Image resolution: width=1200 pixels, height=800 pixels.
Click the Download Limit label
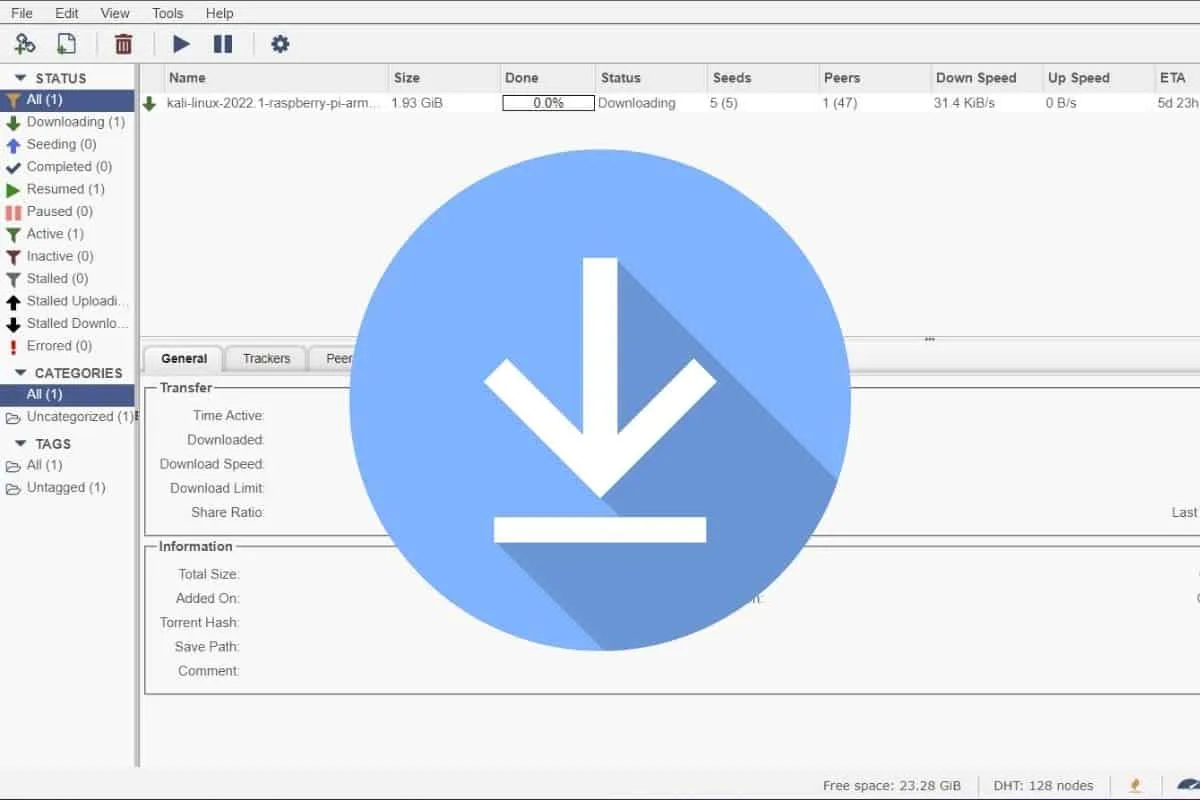(x=217, y=488)
